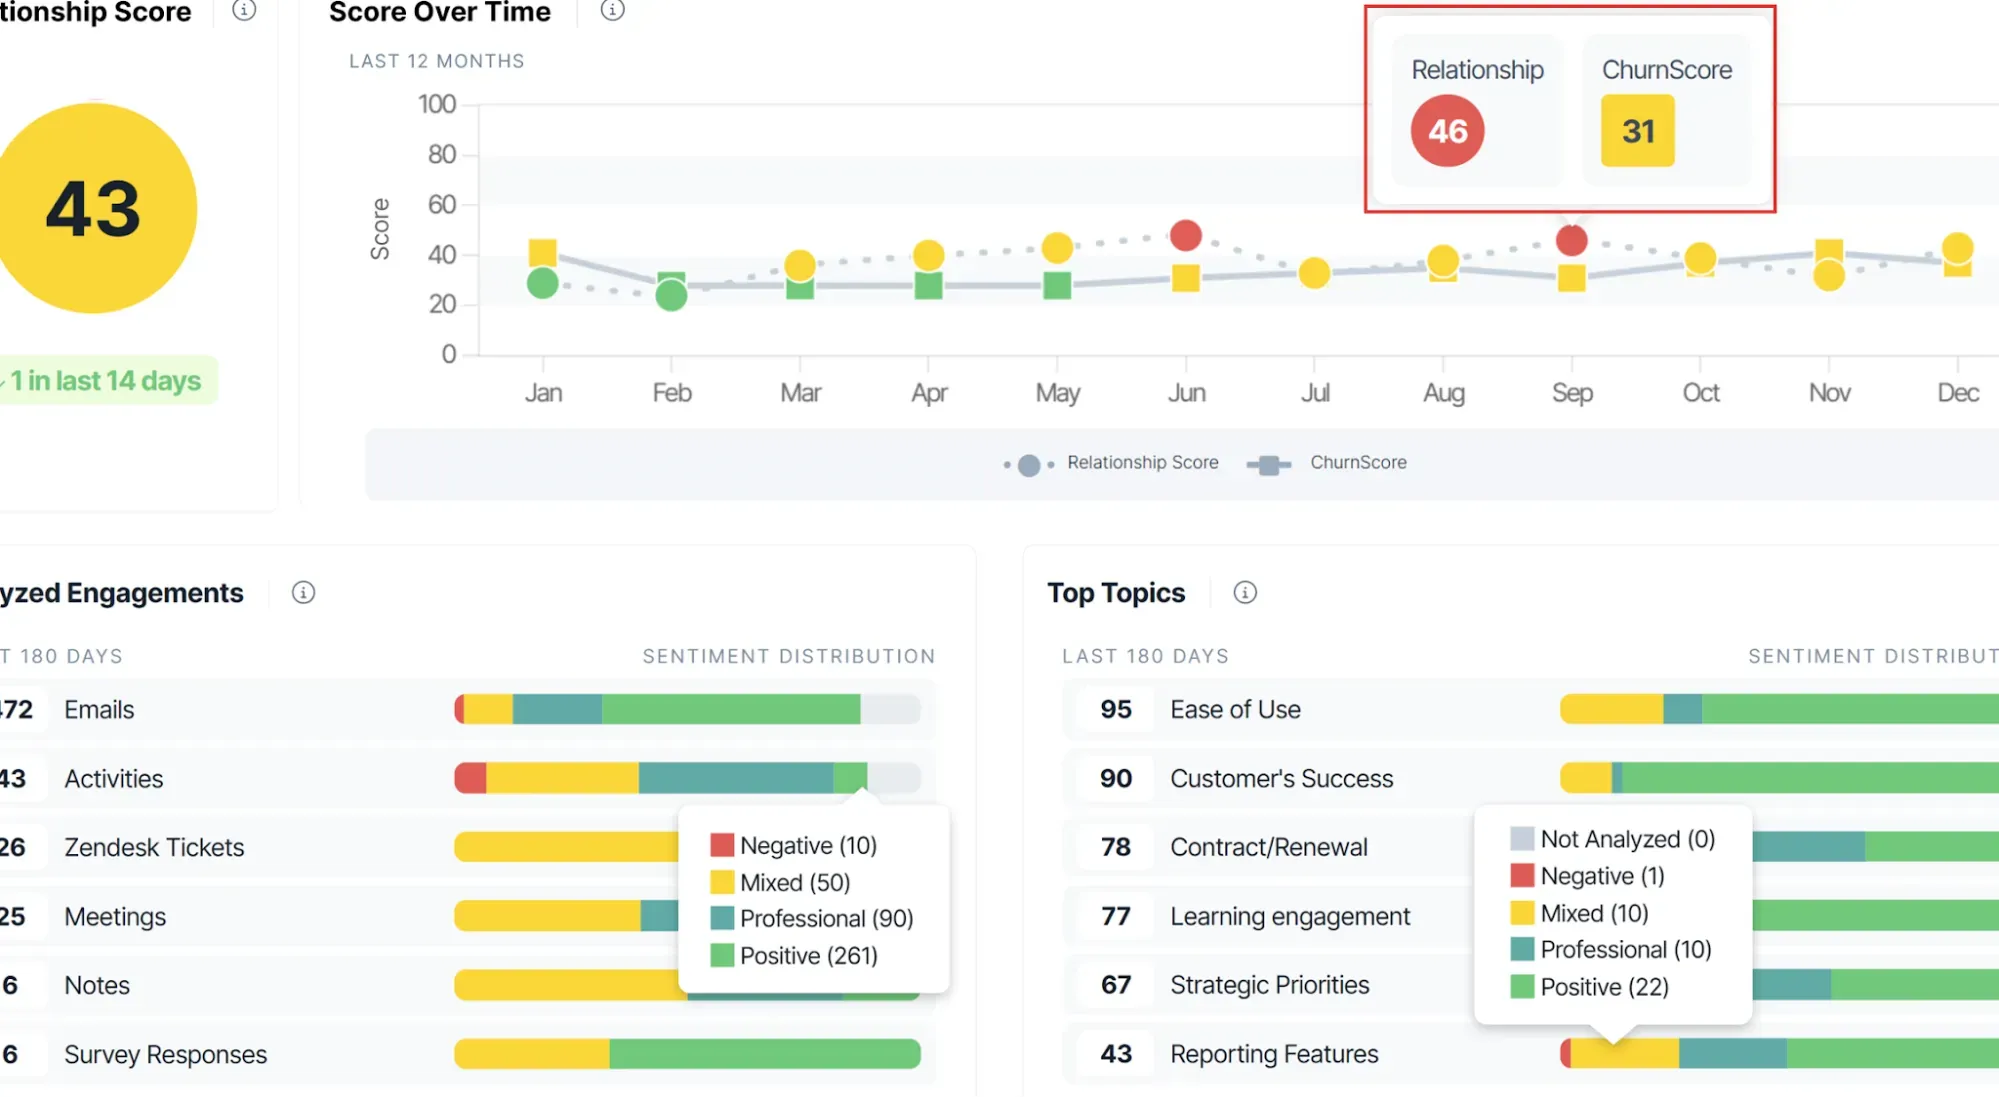The height and width of the screenshot is (1098, 1999).
Task: Click the Emails sentiment distribution bar
Action: pos(687,709)
